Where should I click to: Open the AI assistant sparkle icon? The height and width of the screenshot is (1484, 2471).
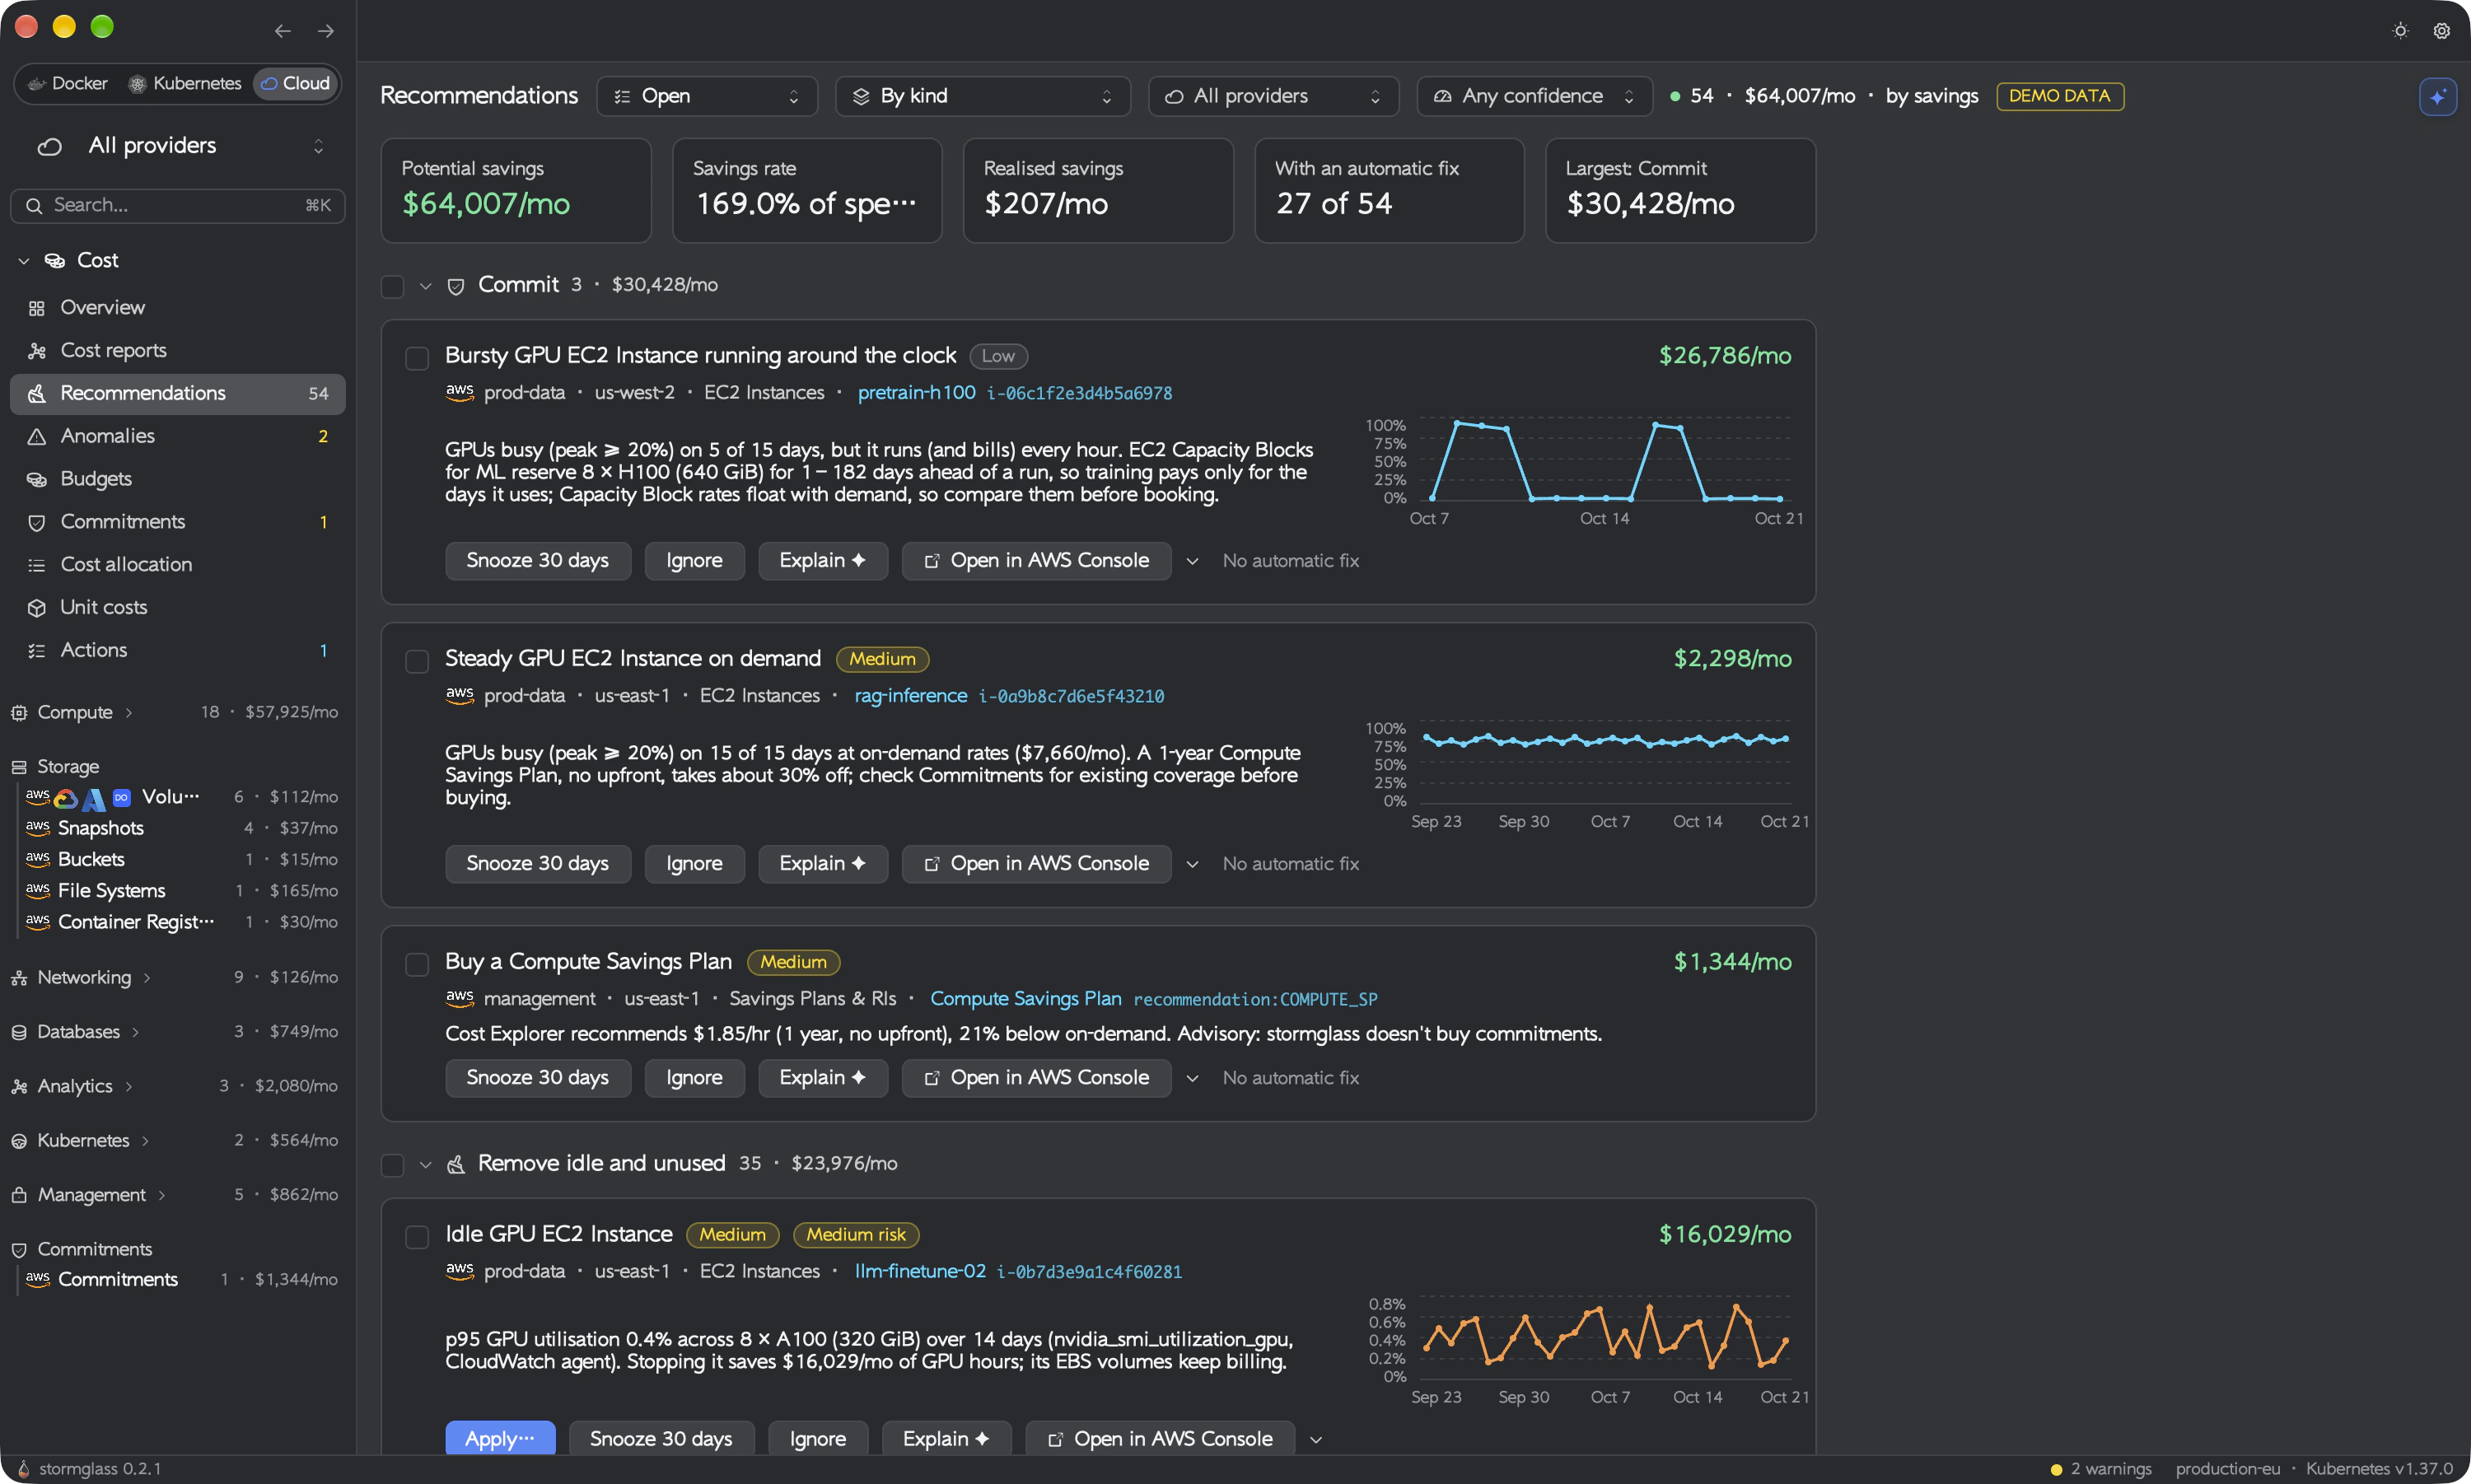click(x=2438, y=96)
